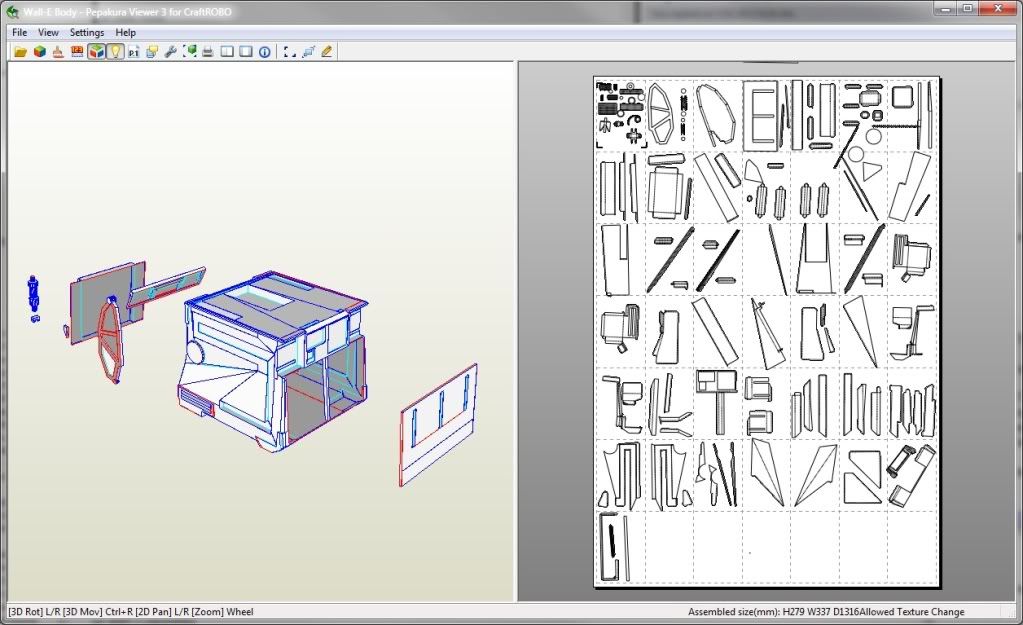This screenshot has height=625, width=1023.
Task: Open settings with the wrench icon
Action: 171,52
